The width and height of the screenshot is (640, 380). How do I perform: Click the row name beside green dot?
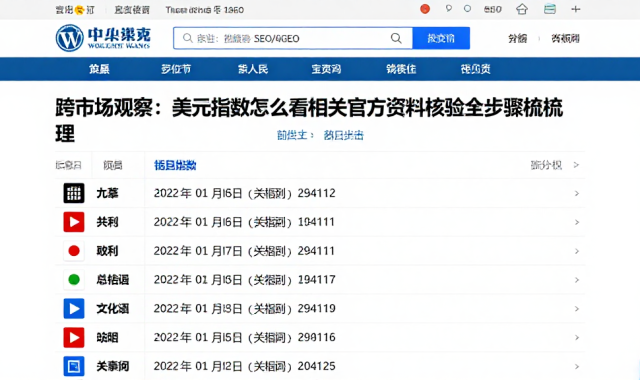point(113,280)
